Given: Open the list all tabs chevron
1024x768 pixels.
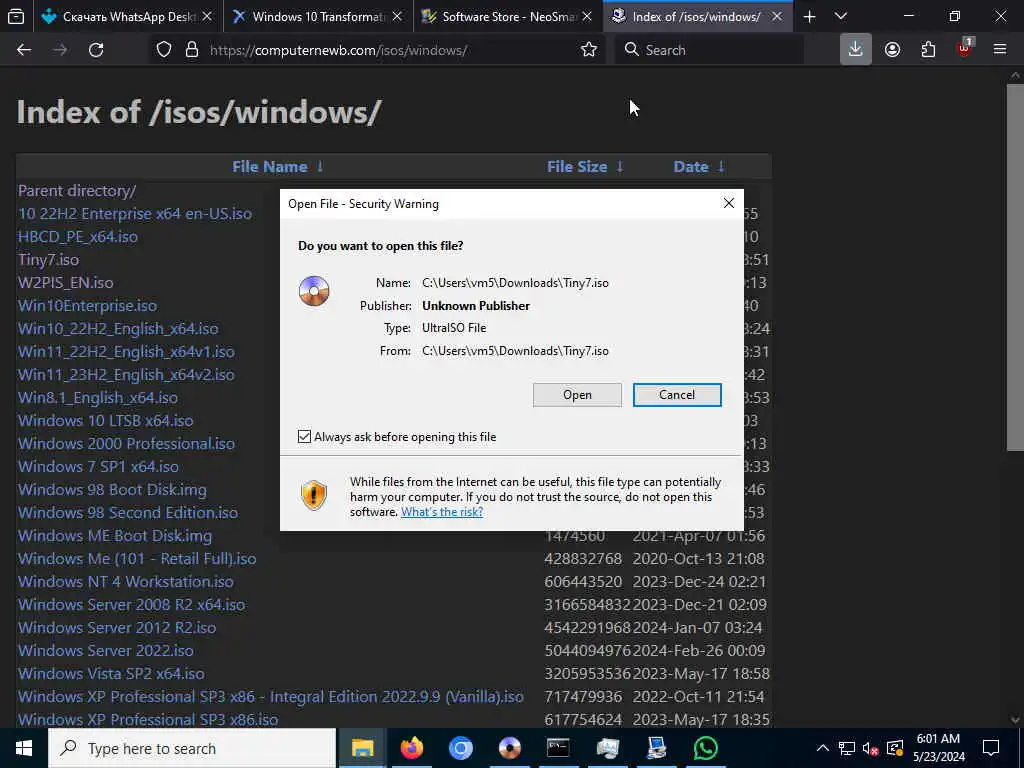Looking at the screenshot, I should click(841, 16).
